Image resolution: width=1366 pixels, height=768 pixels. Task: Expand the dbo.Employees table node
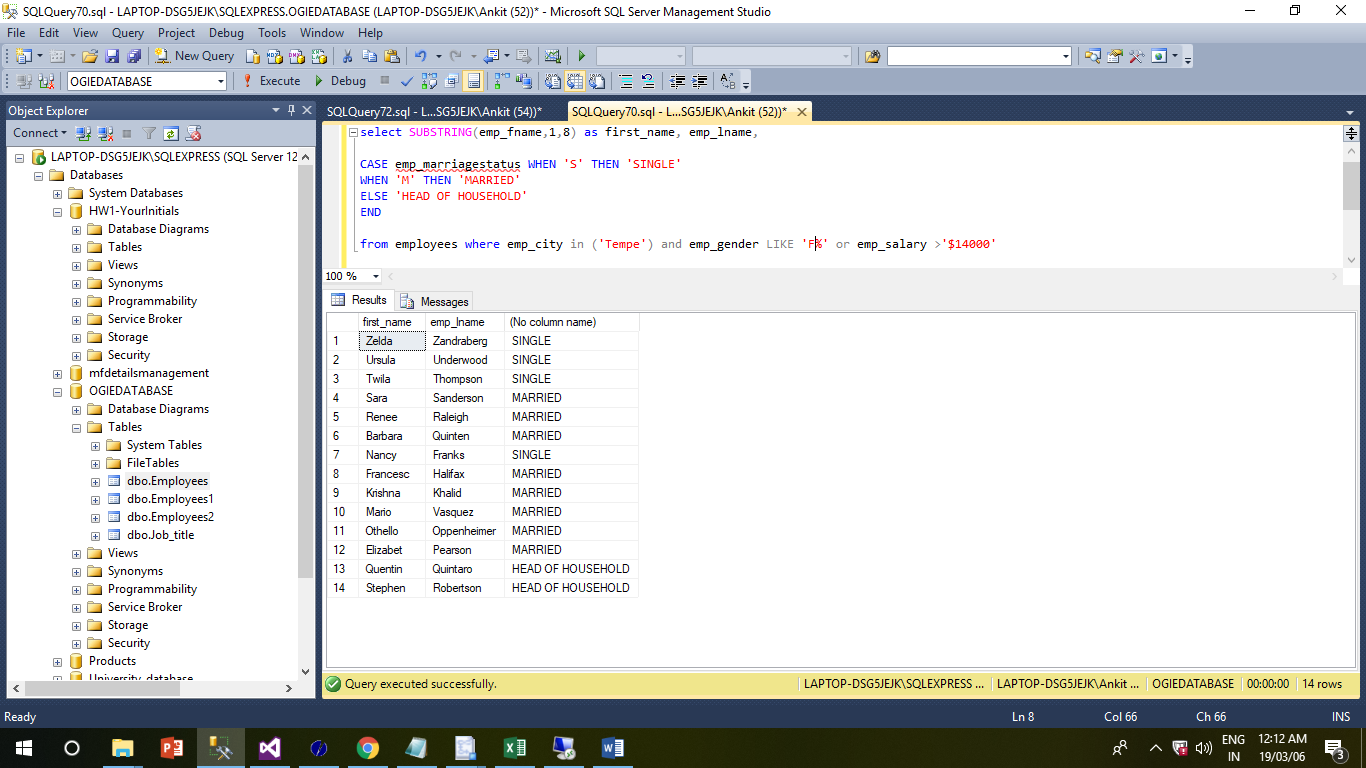(96, 481)
